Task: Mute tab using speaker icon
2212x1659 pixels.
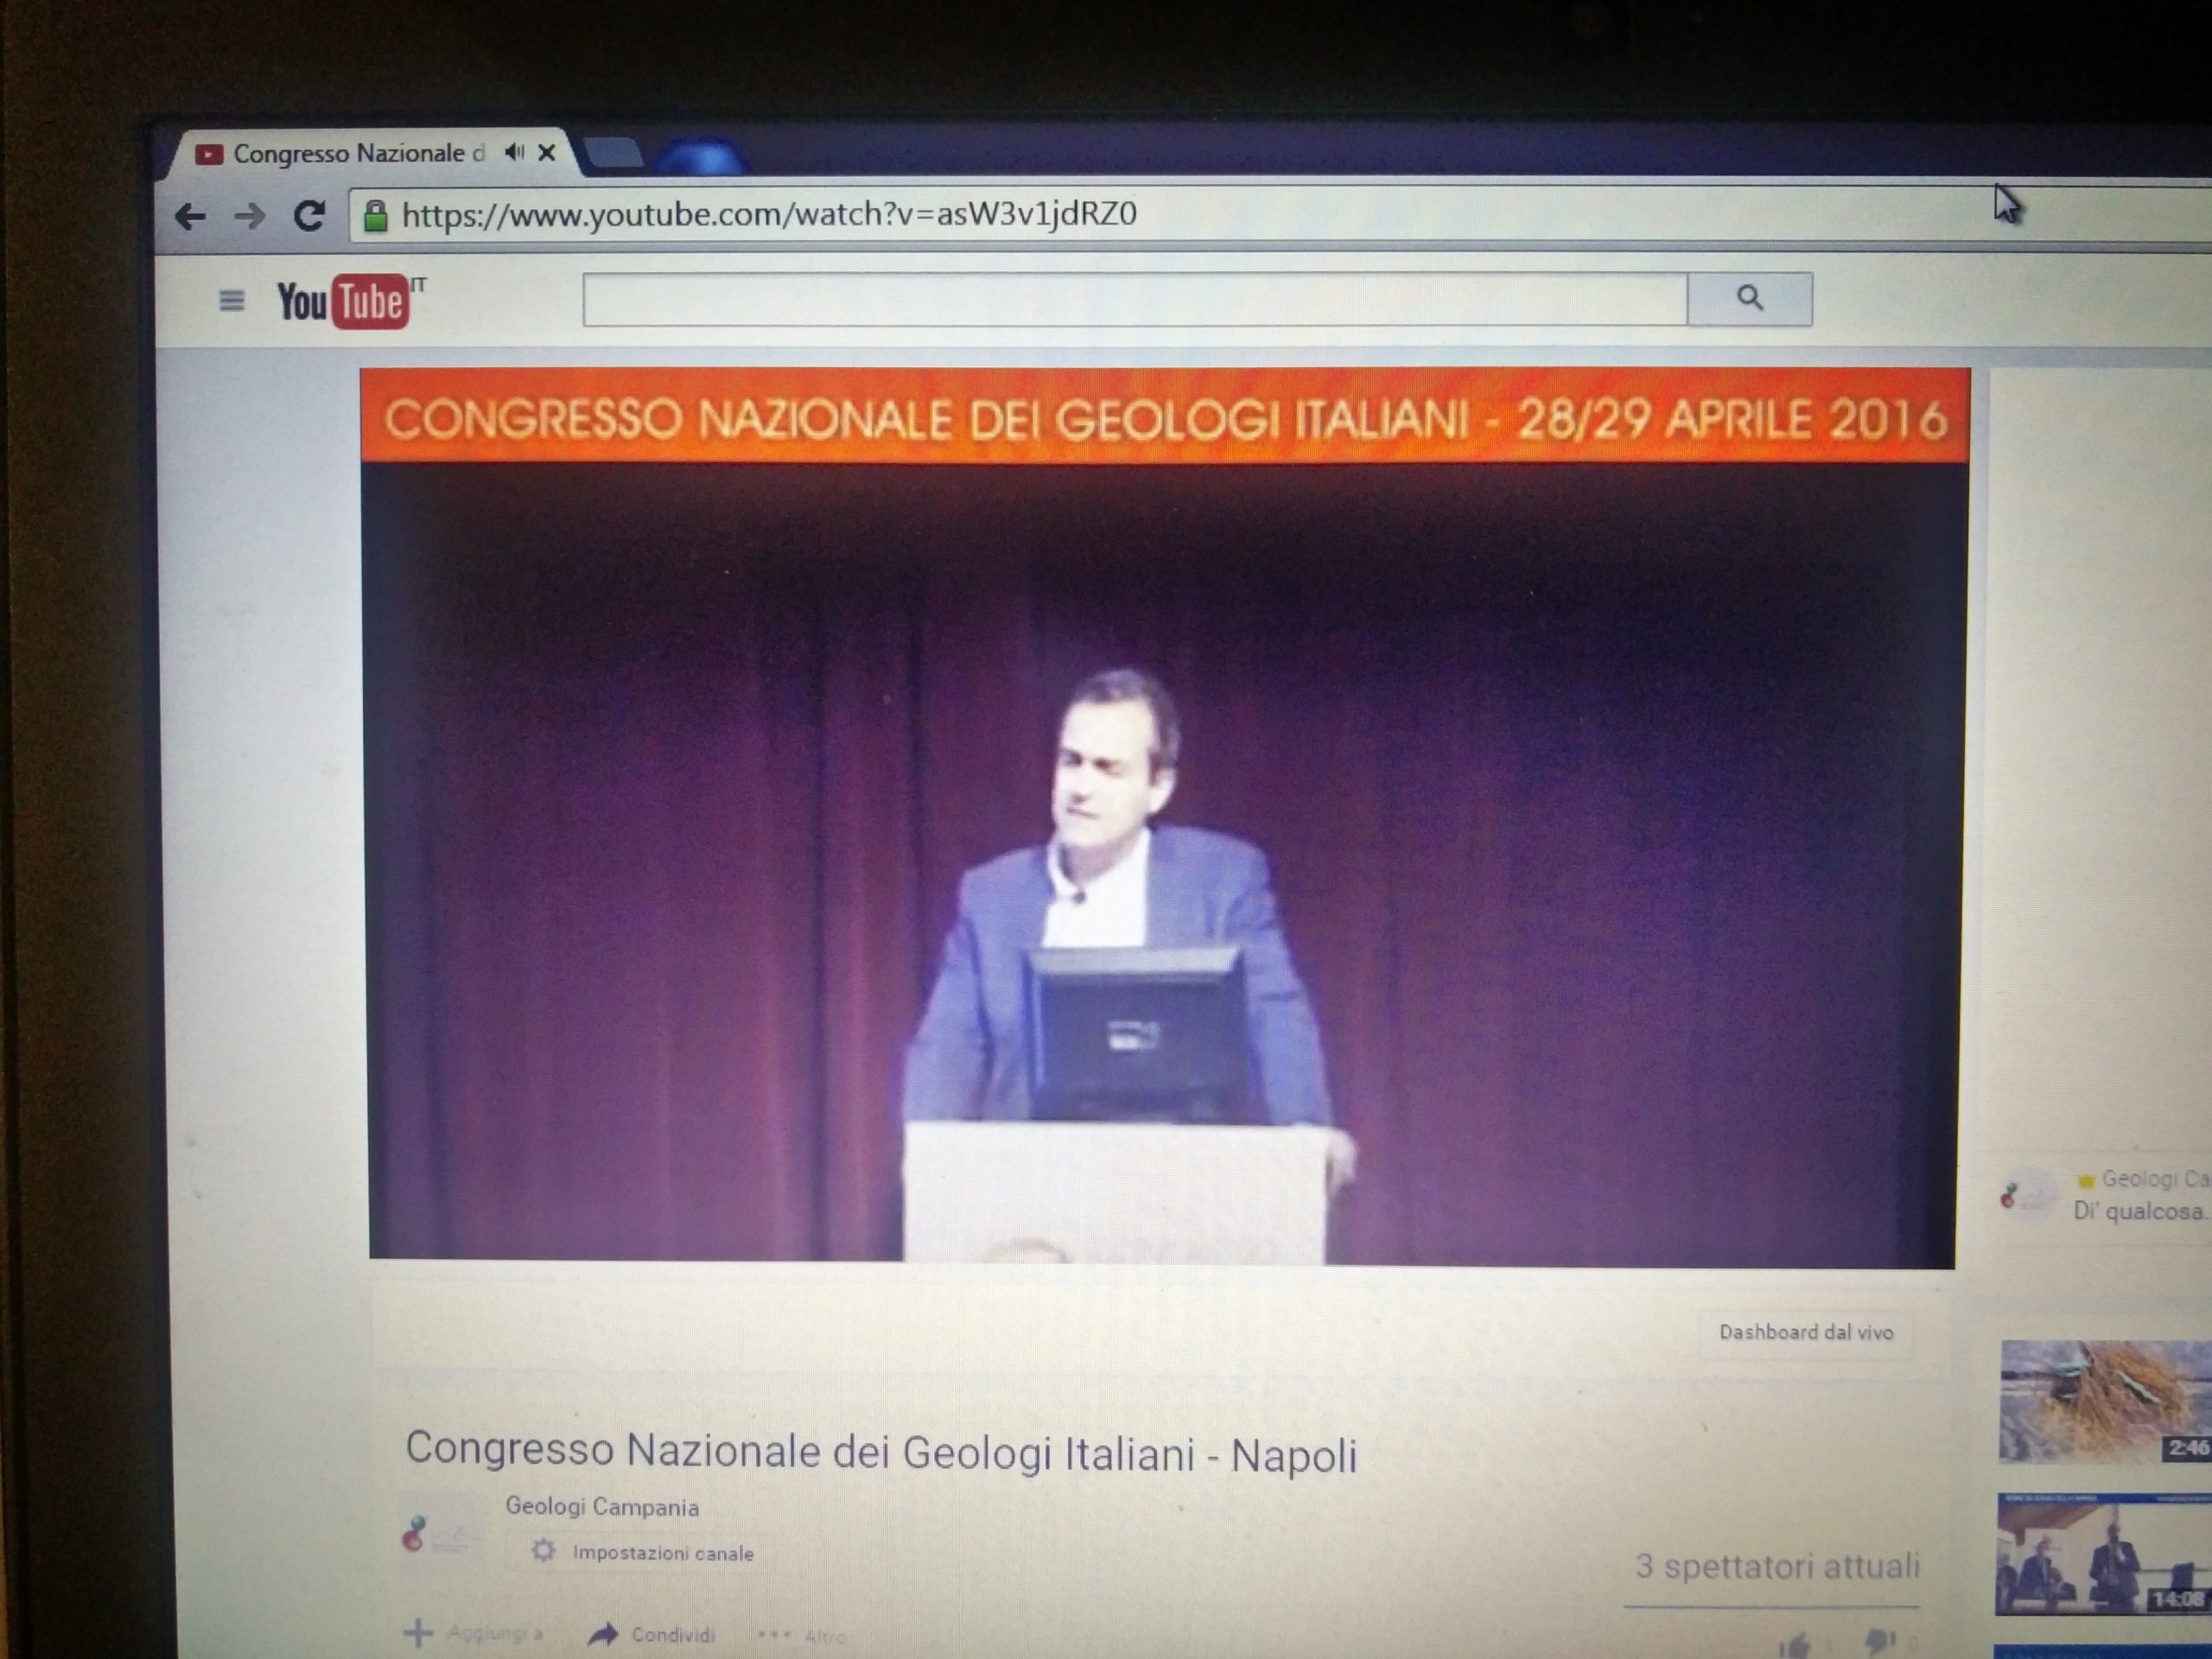Action: pos(514,153)
